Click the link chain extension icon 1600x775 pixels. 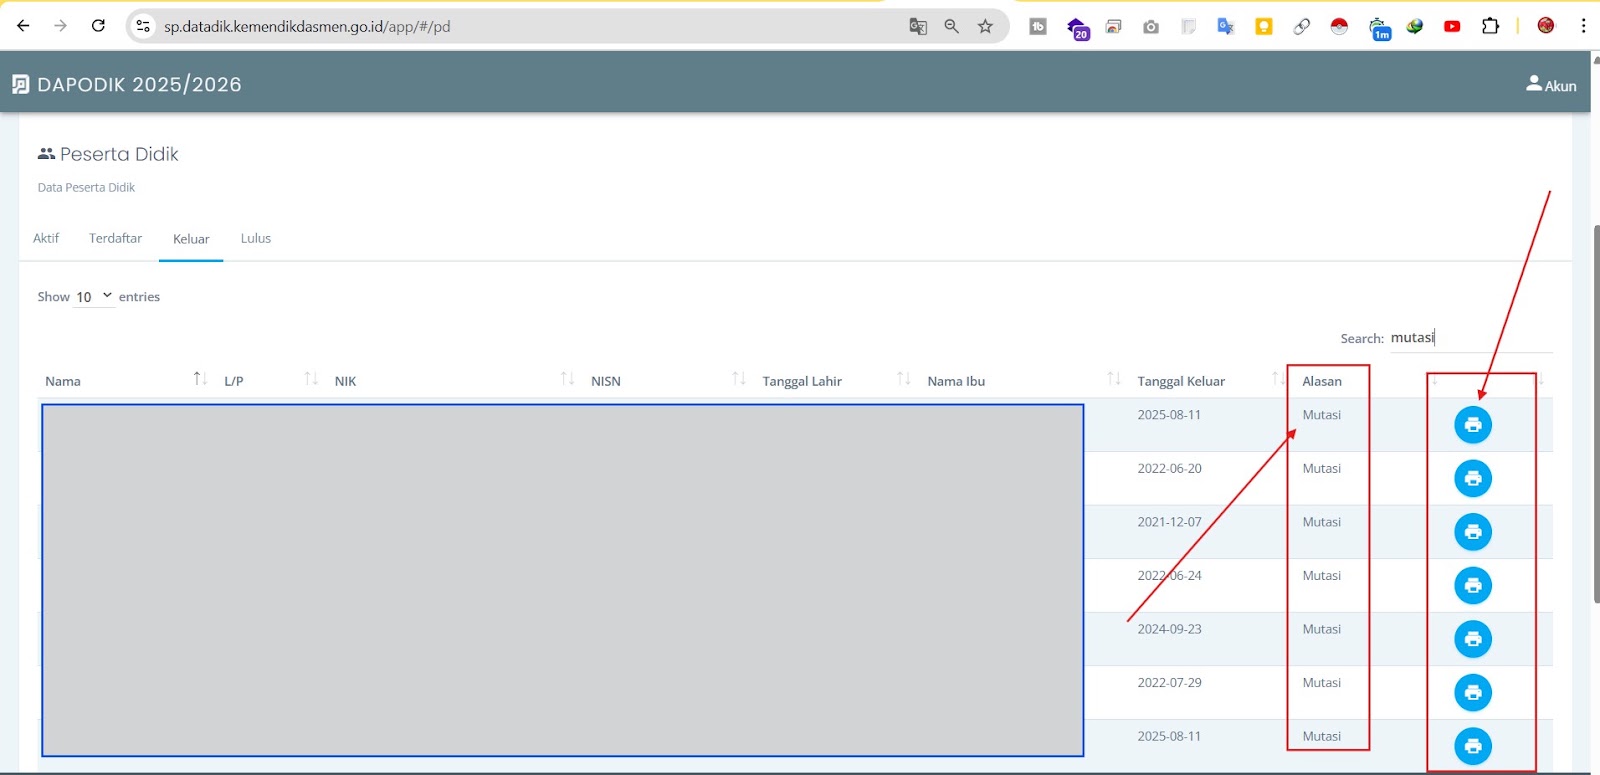(x=1301, y=26)
